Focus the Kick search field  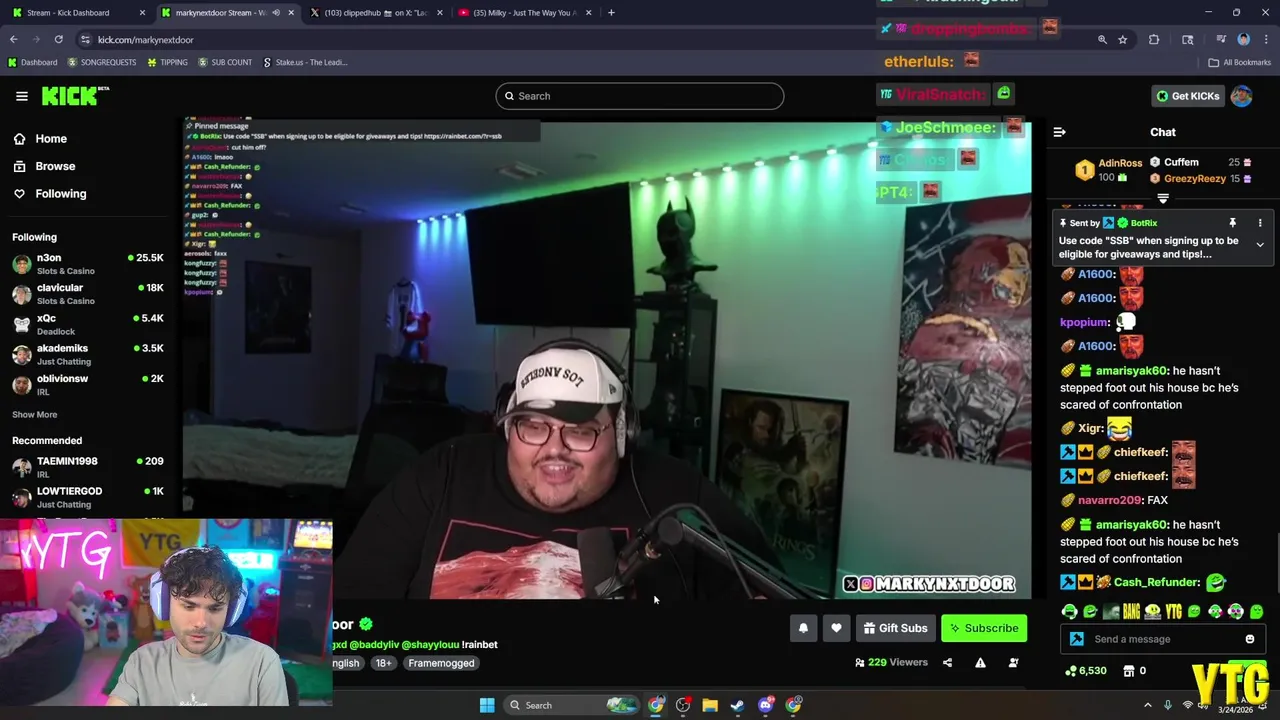point(639,96)
